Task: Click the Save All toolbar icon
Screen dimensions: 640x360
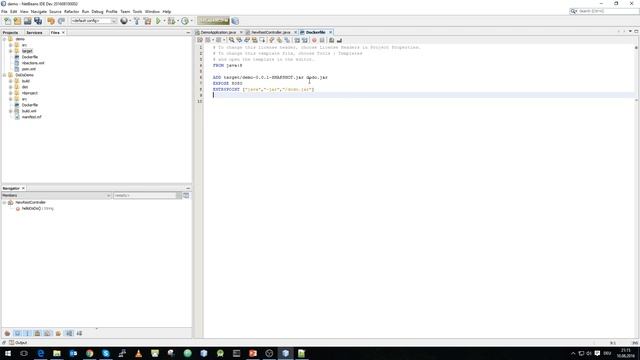Action: click(38, 21)
